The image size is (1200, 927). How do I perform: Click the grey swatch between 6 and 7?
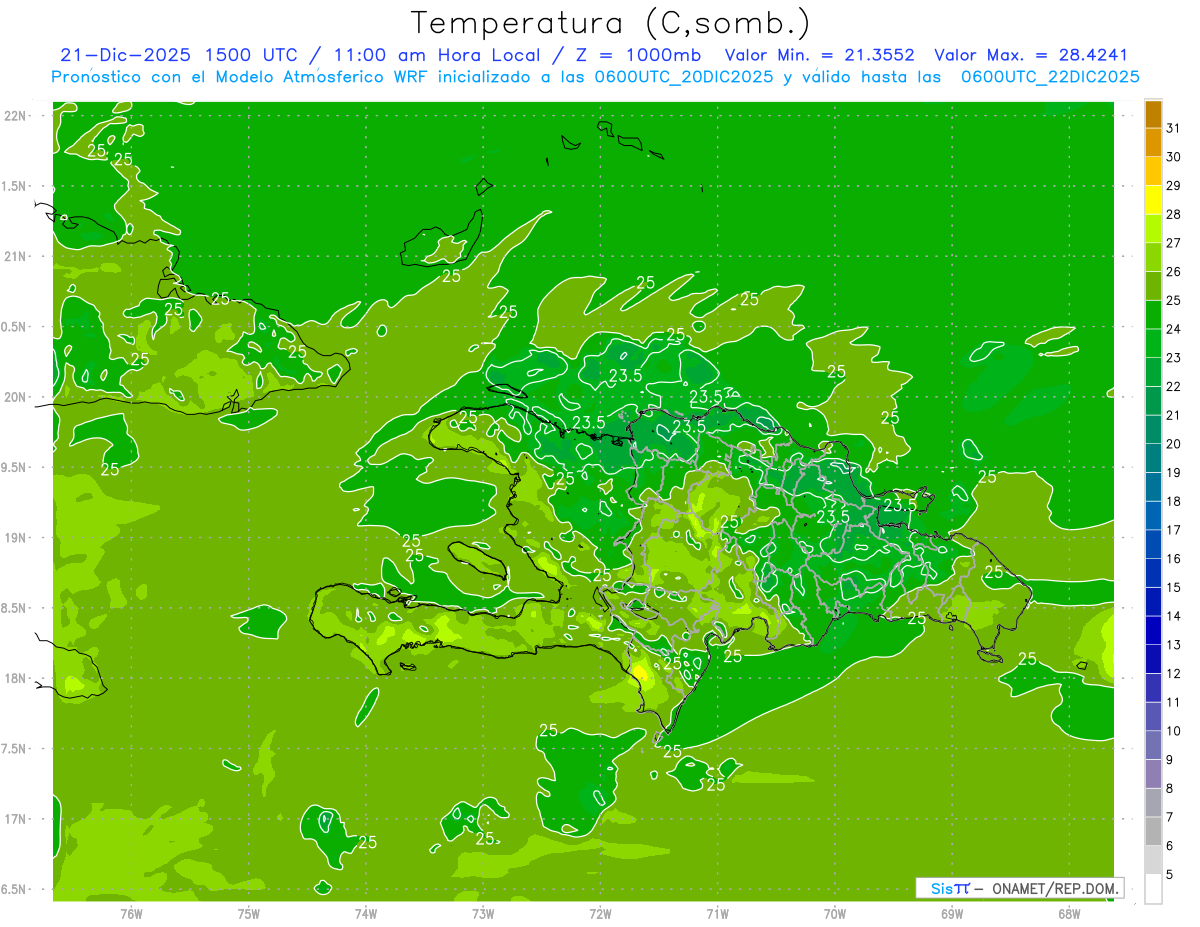pyautogui.click(x=1153, y=831)
